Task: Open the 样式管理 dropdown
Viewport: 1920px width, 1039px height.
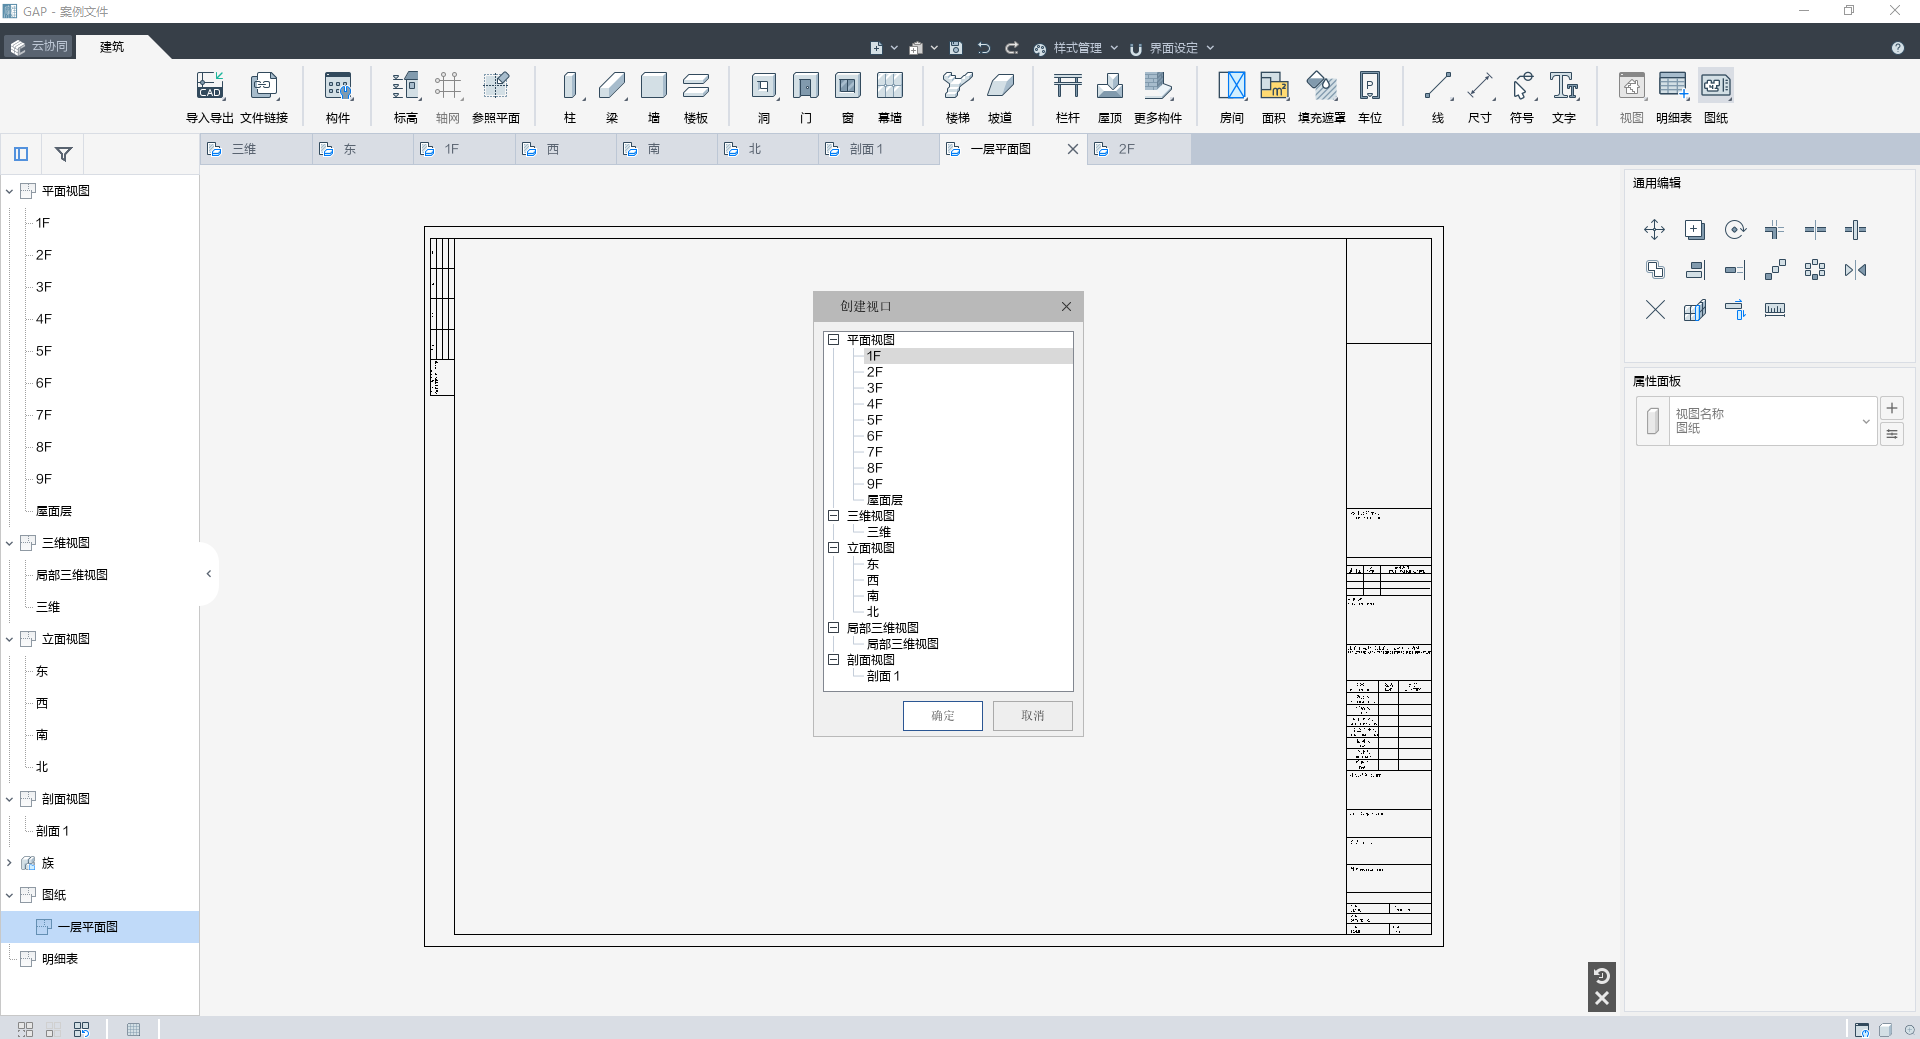Action: tap(1076, 48)
